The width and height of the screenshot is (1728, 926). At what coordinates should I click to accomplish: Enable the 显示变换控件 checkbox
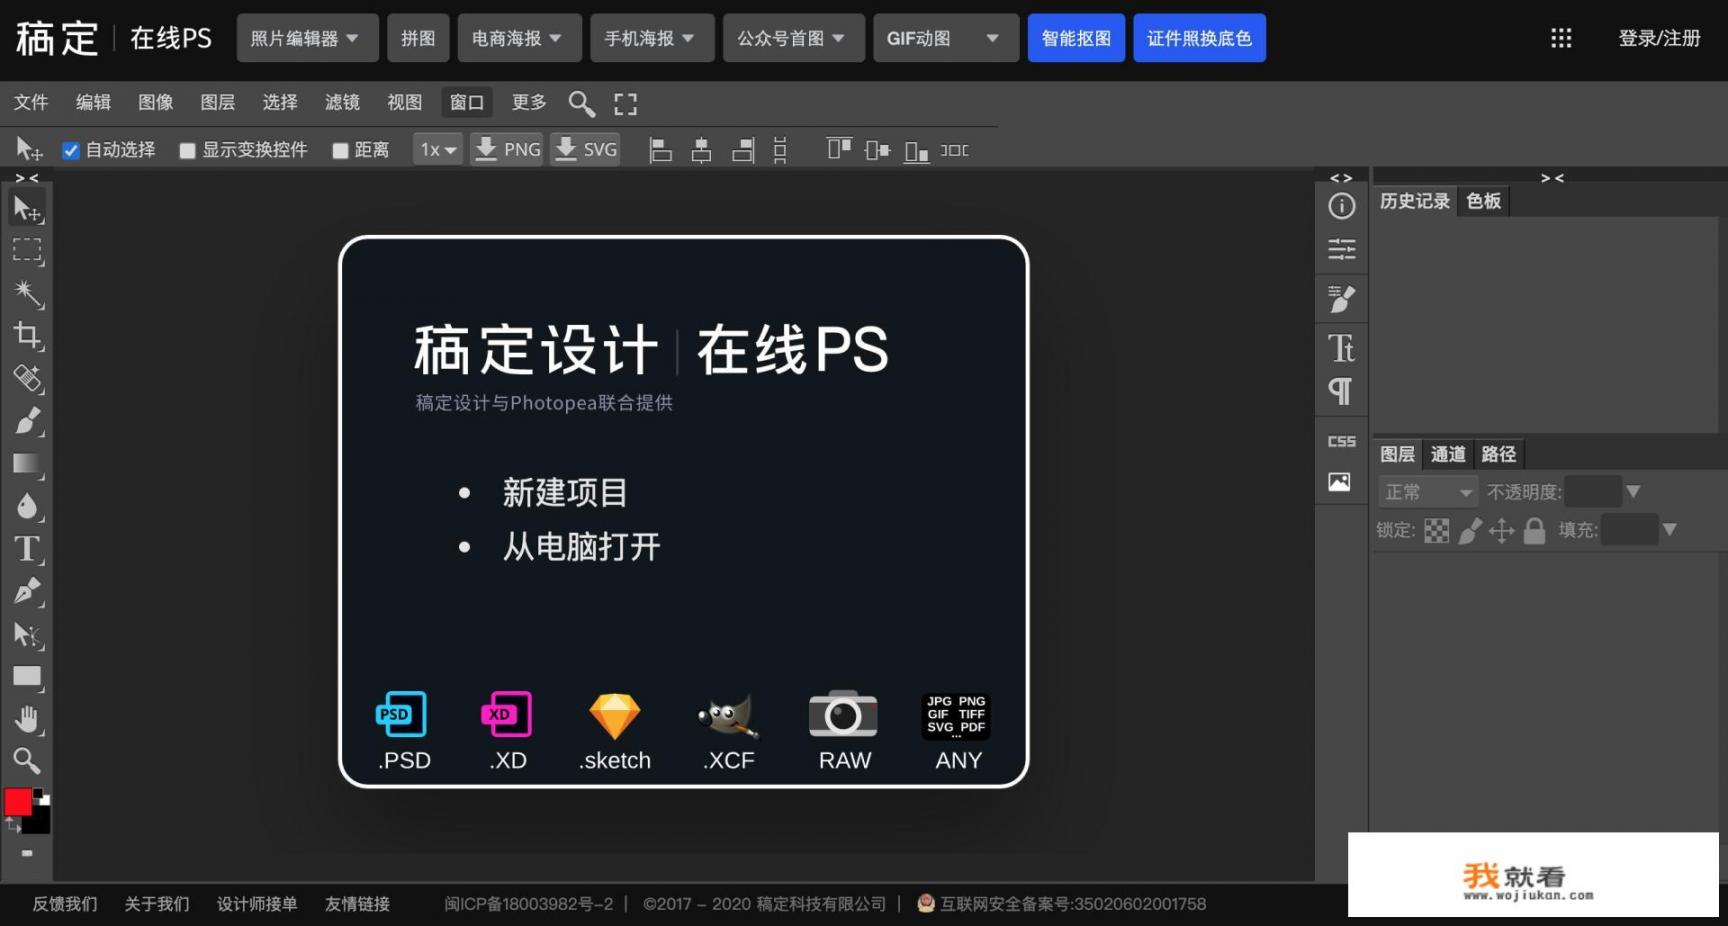187,151
